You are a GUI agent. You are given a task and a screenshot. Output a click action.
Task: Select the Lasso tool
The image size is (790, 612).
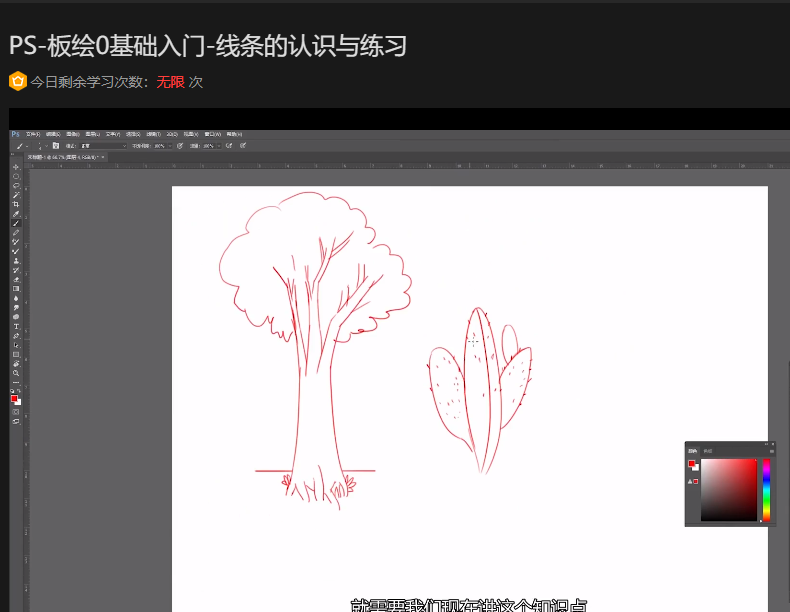coord(16,185)
